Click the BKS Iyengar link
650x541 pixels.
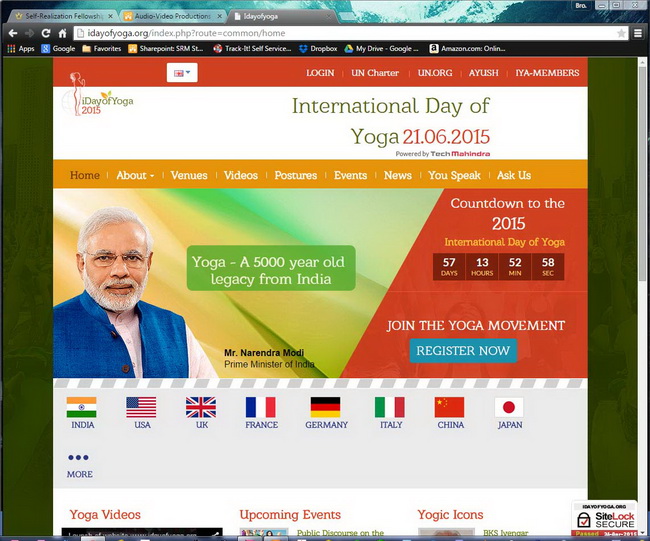point(506,532)
